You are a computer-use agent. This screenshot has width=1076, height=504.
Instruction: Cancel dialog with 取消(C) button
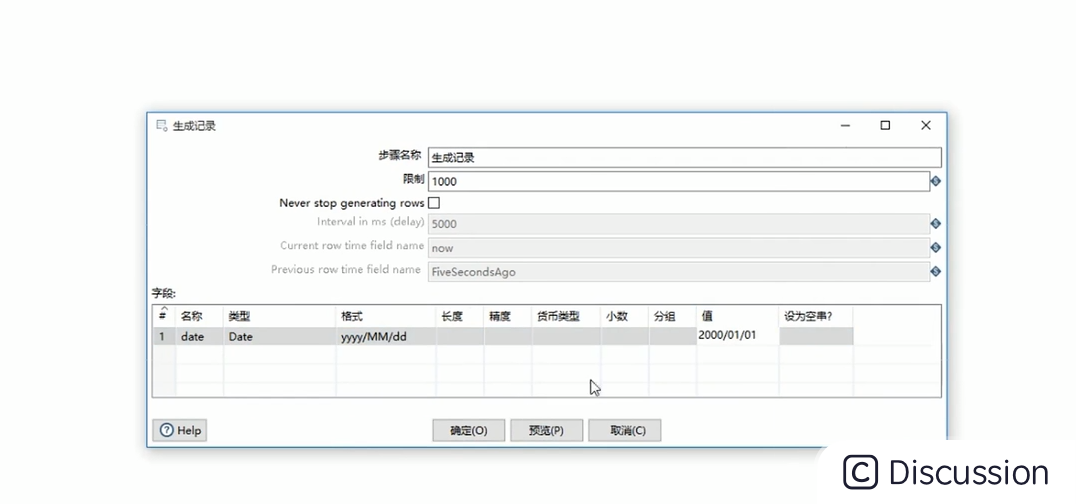tap(624, 431)
